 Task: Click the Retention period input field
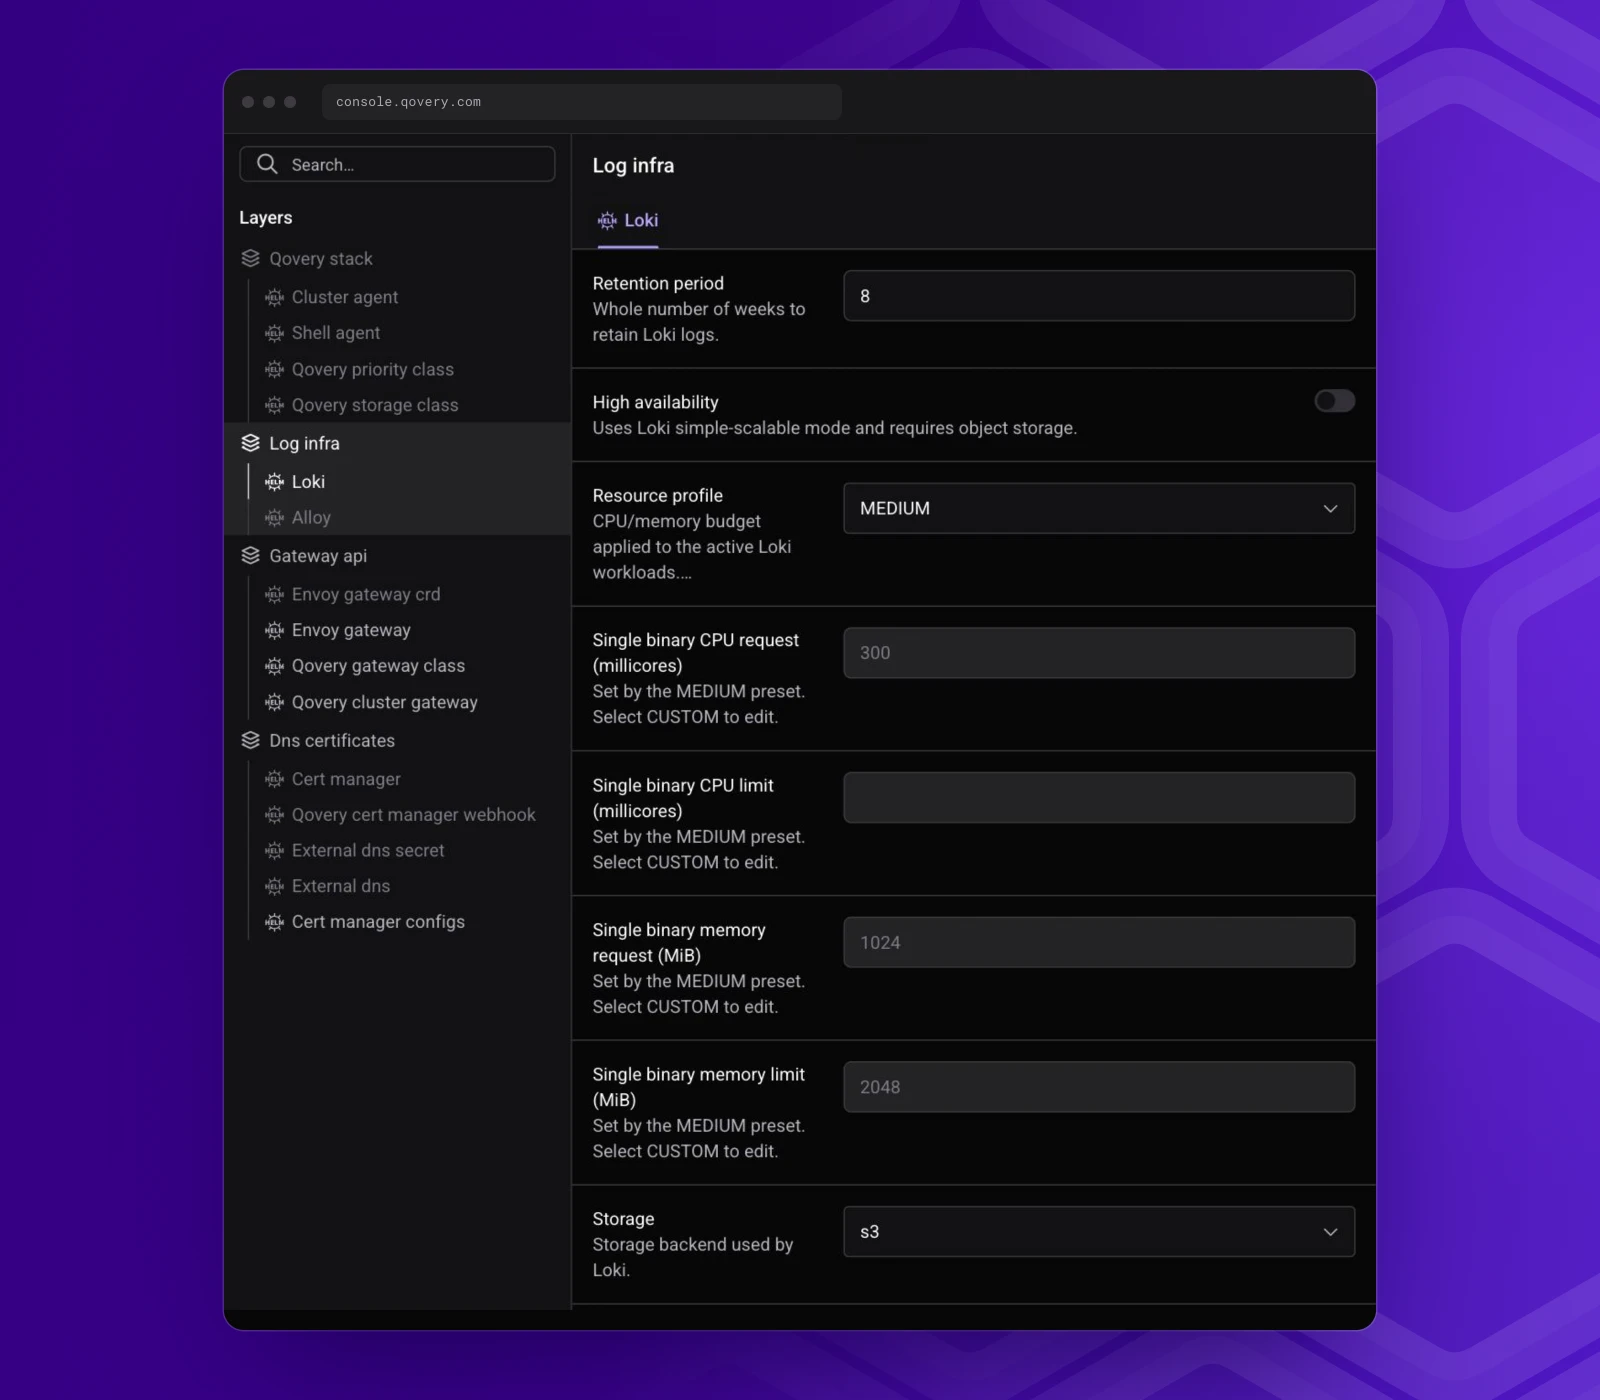pyautogui.click(x=1099, y=296)
